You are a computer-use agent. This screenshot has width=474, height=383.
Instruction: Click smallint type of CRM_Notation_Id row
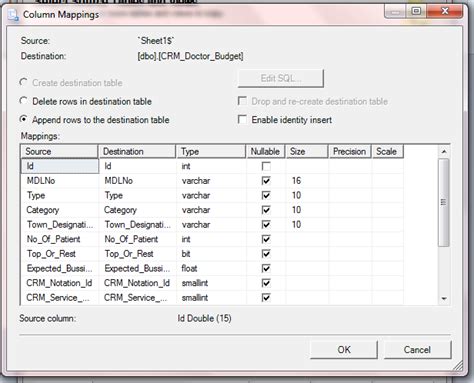(x=211, y=283)
